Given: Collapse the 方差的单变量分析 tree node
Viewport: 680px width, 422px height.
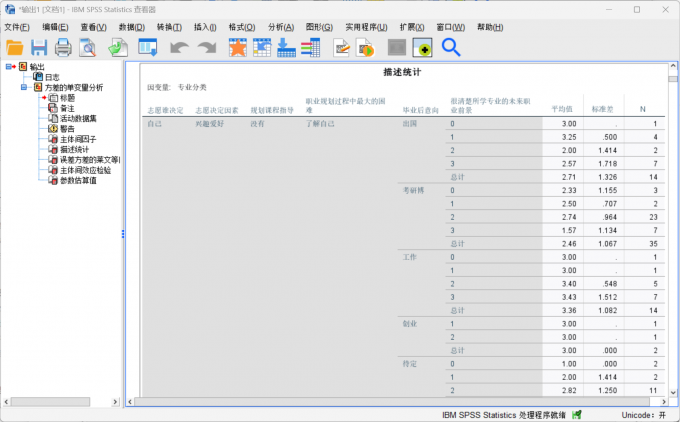Looking at the screenshot, I should point(23,87).
